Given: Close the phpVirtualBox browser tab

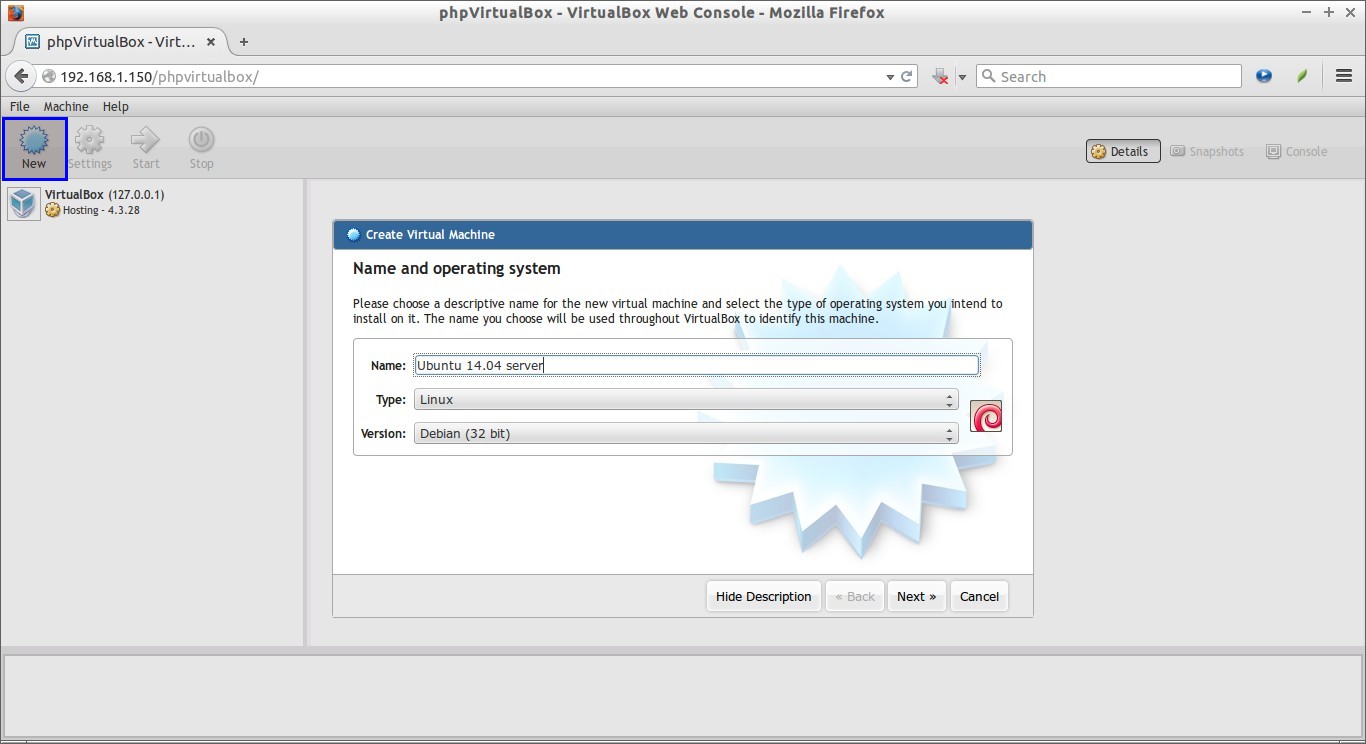Looking at the screenshot, I should (x=211, y=42).
